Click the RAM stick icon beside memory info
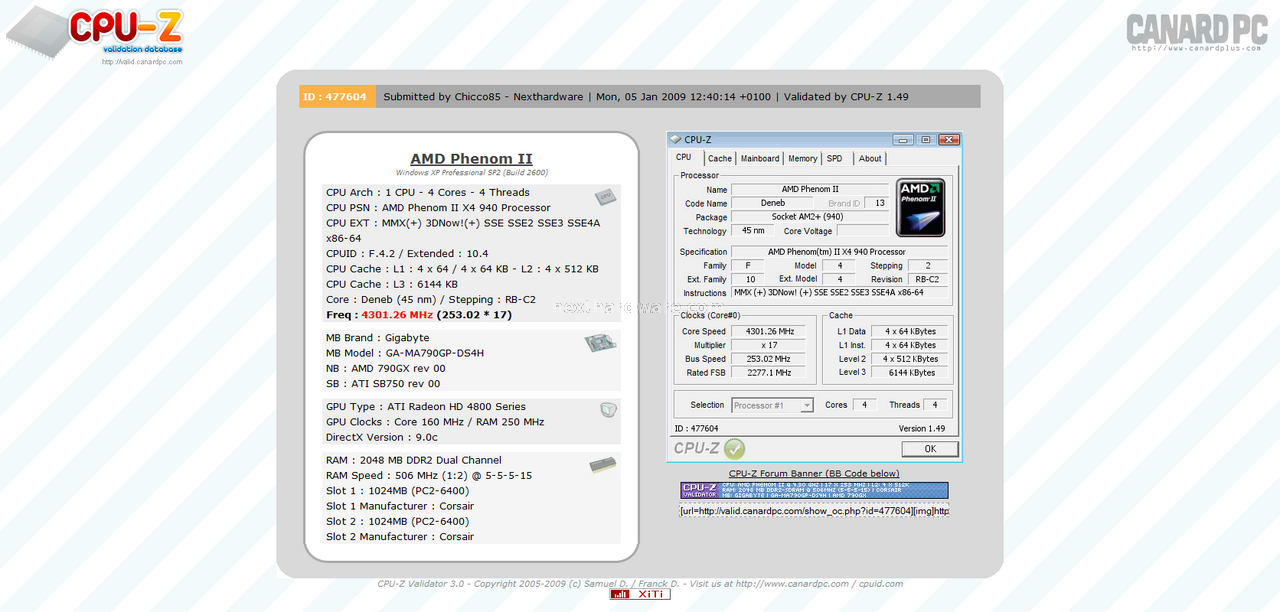 [603, 464]
